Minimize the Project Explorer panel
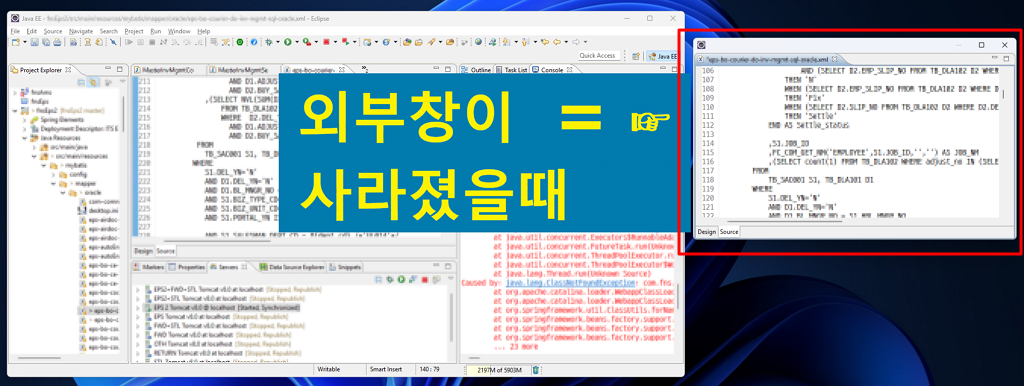1024x386 pixels. point(108,68)
